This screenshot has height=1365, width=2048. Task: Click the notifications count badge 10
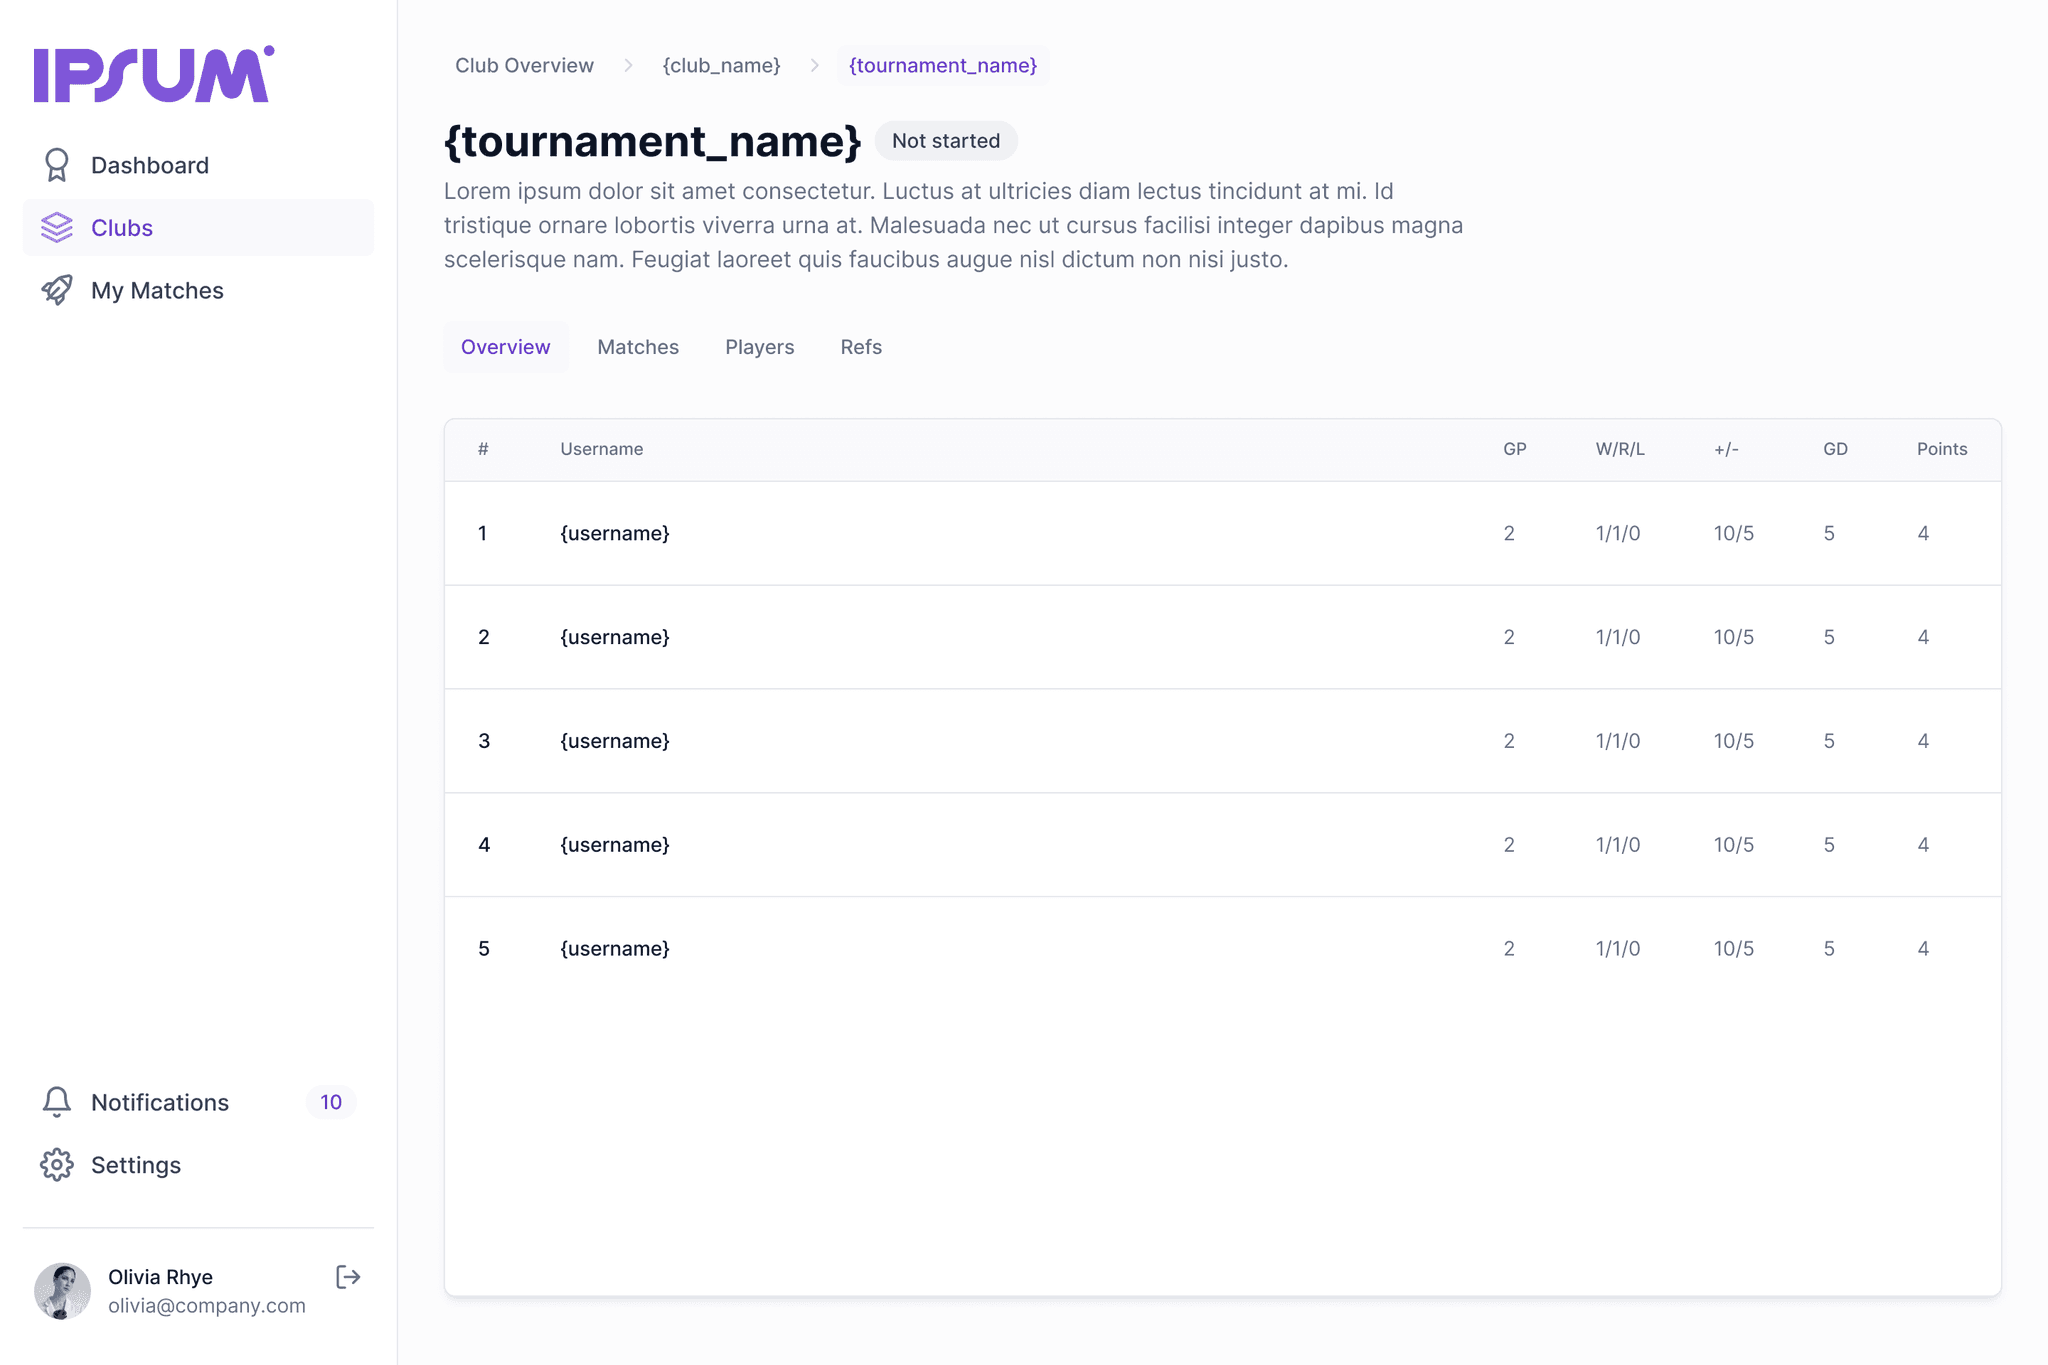click(331, 1102)
